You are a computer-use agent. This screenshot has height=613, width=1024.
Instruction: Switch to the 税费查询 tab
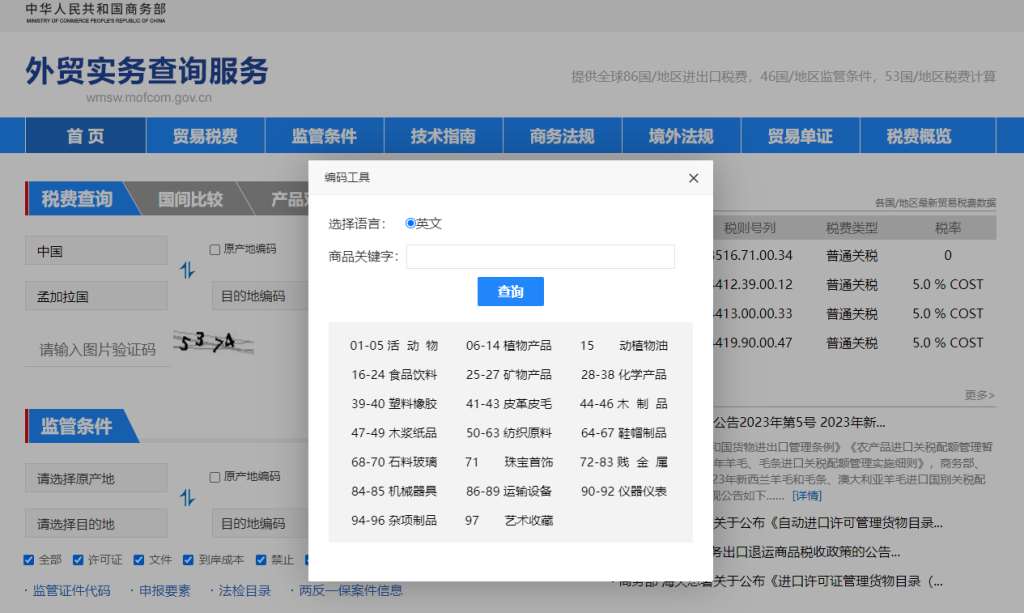click(x=77, y=198)
